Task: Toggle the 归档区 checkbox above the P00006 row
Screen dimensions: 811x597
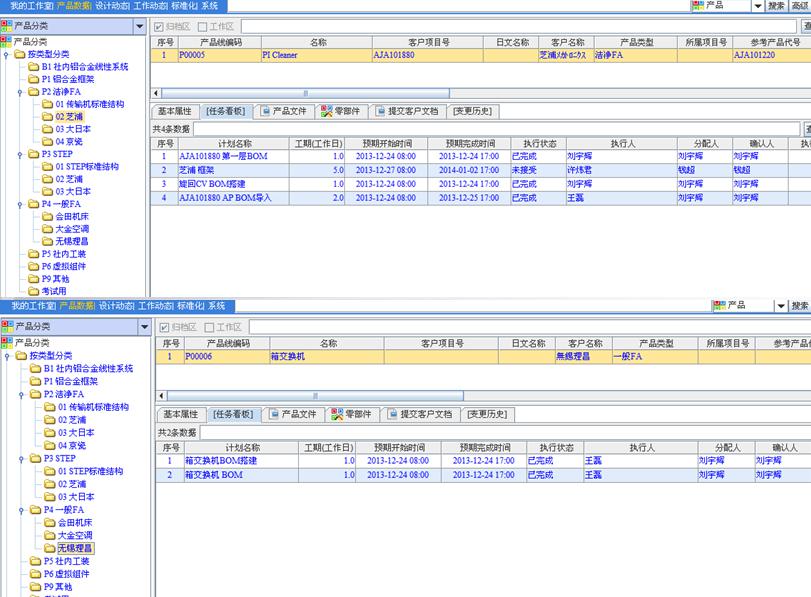Action: (x=166, y=327)
